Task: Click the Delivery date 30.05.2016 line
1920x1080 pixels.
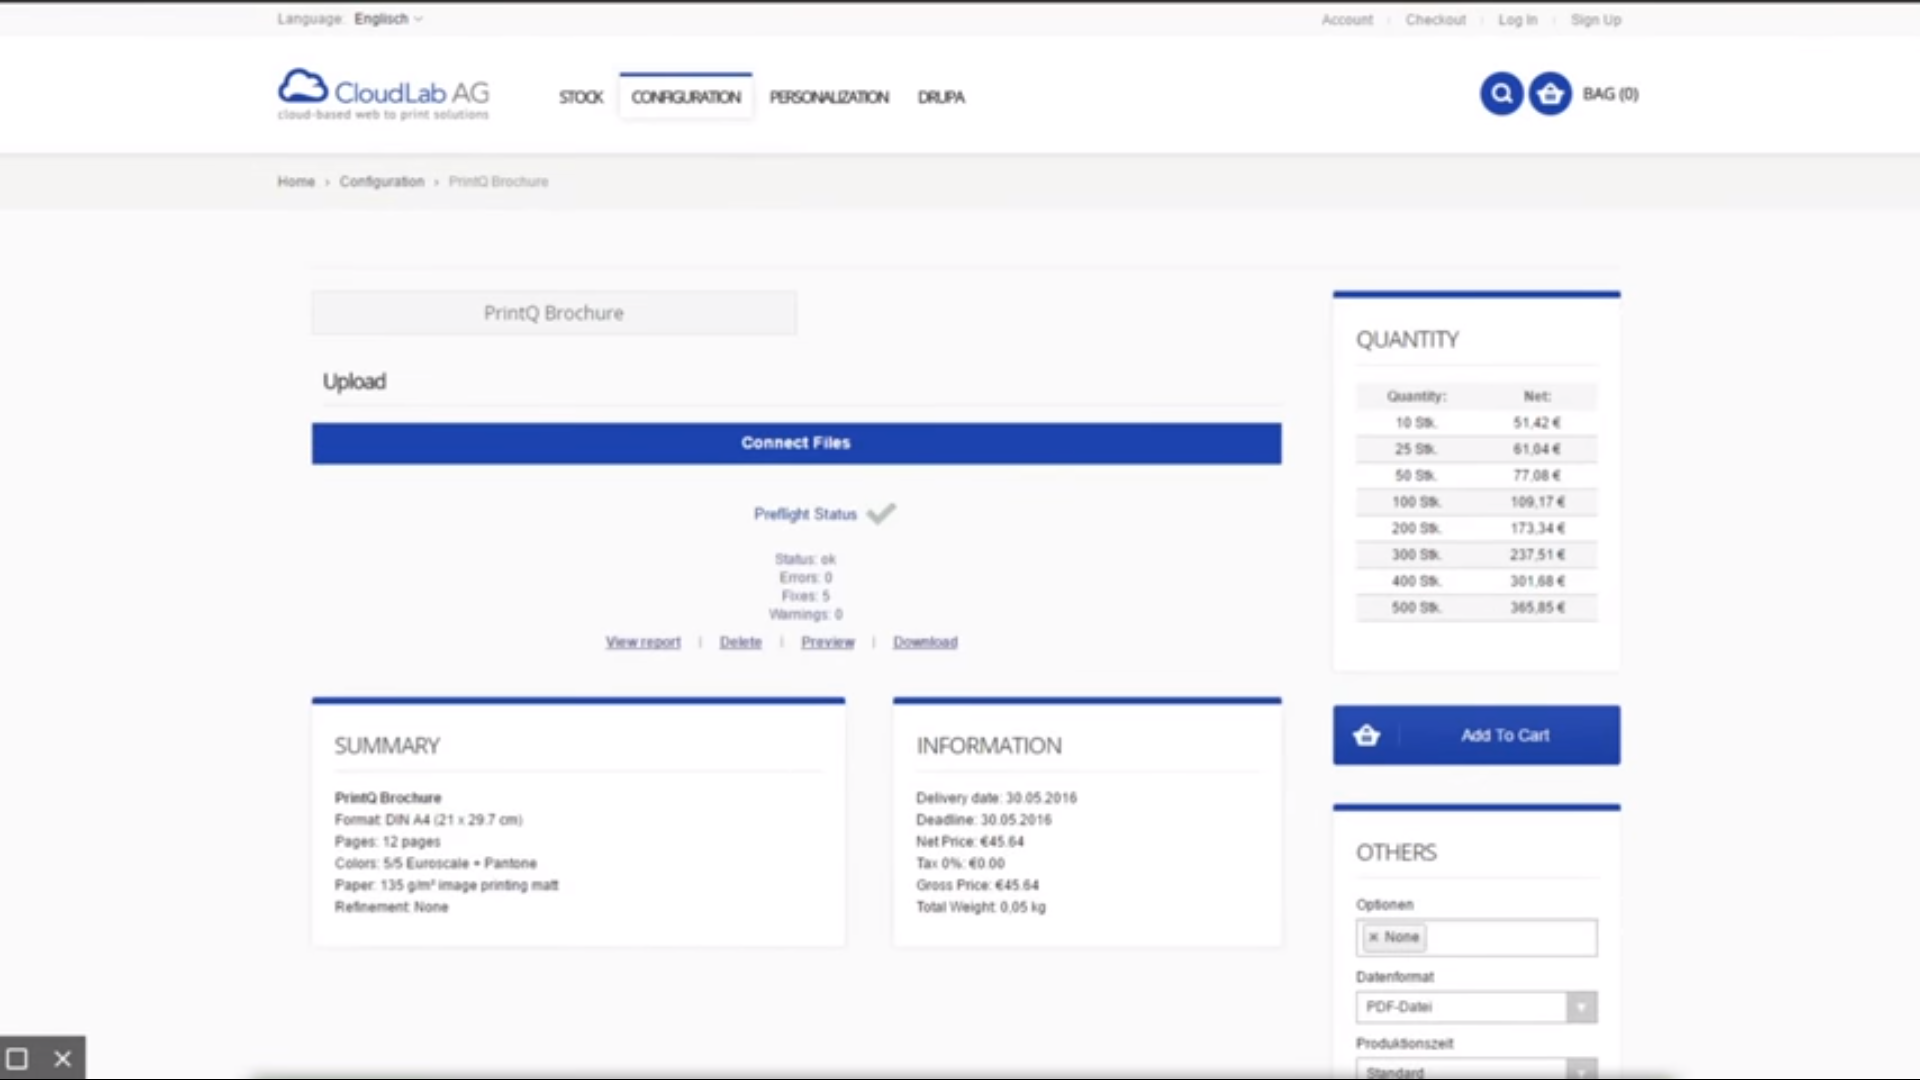Action: [x=996, y=798]
